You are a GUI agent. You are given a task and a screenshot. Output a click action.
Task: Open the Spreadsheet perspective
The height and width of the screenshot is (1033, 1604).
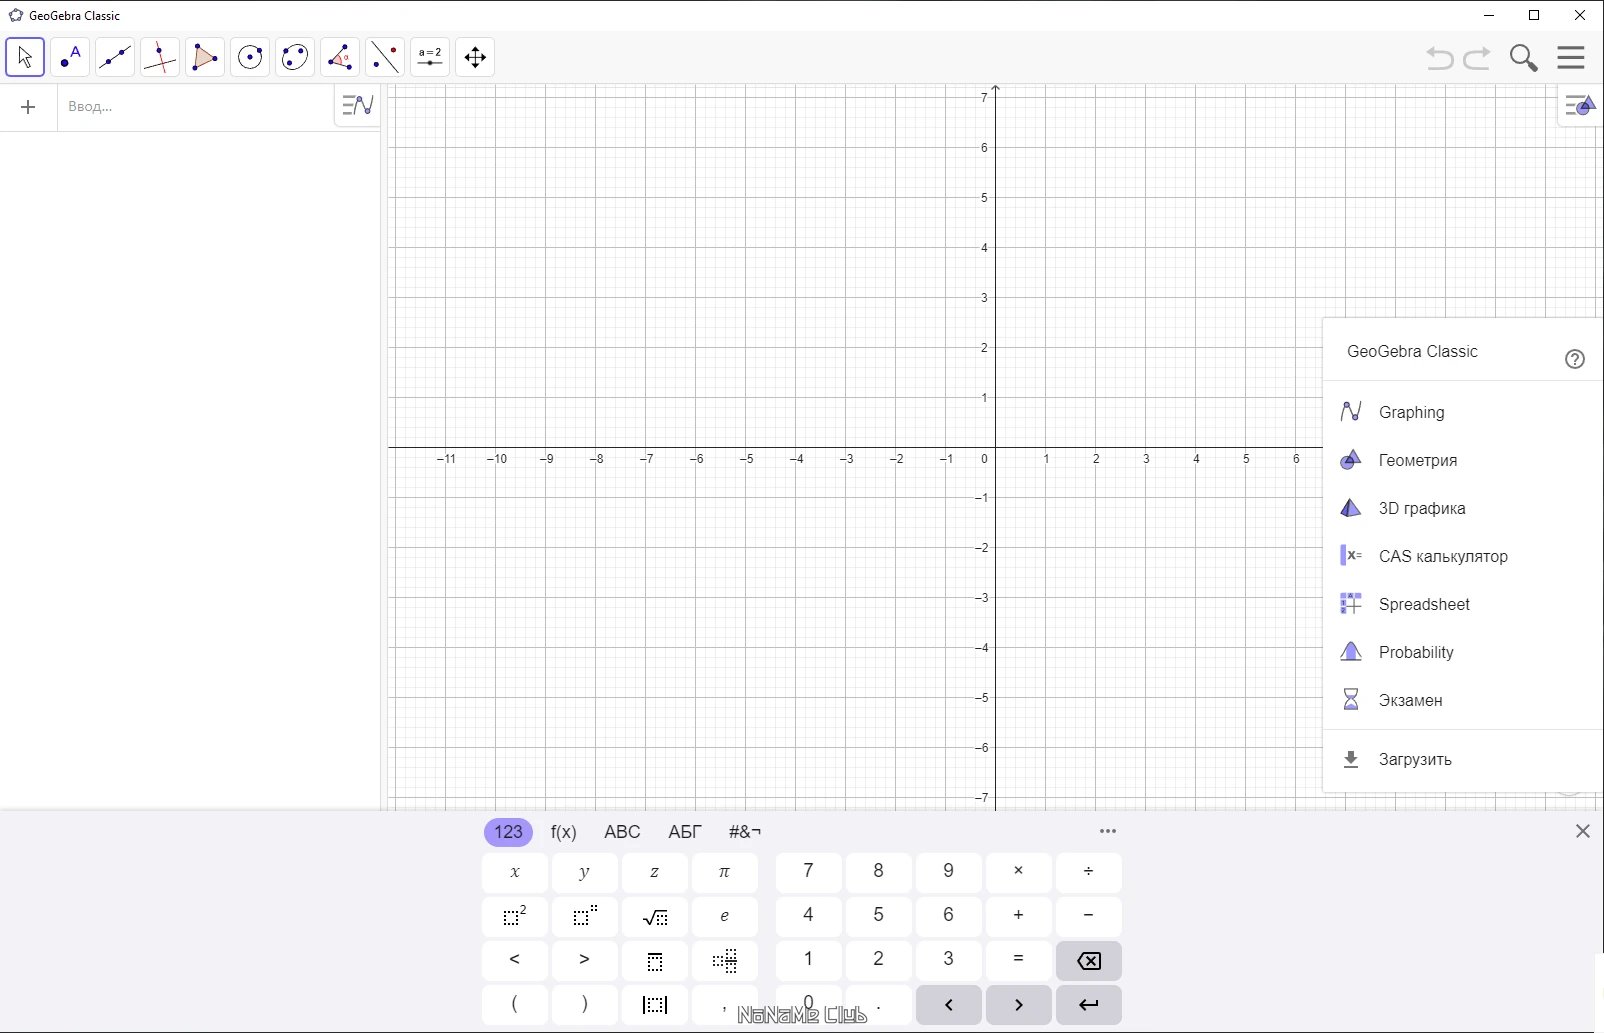click(1463, 604)
